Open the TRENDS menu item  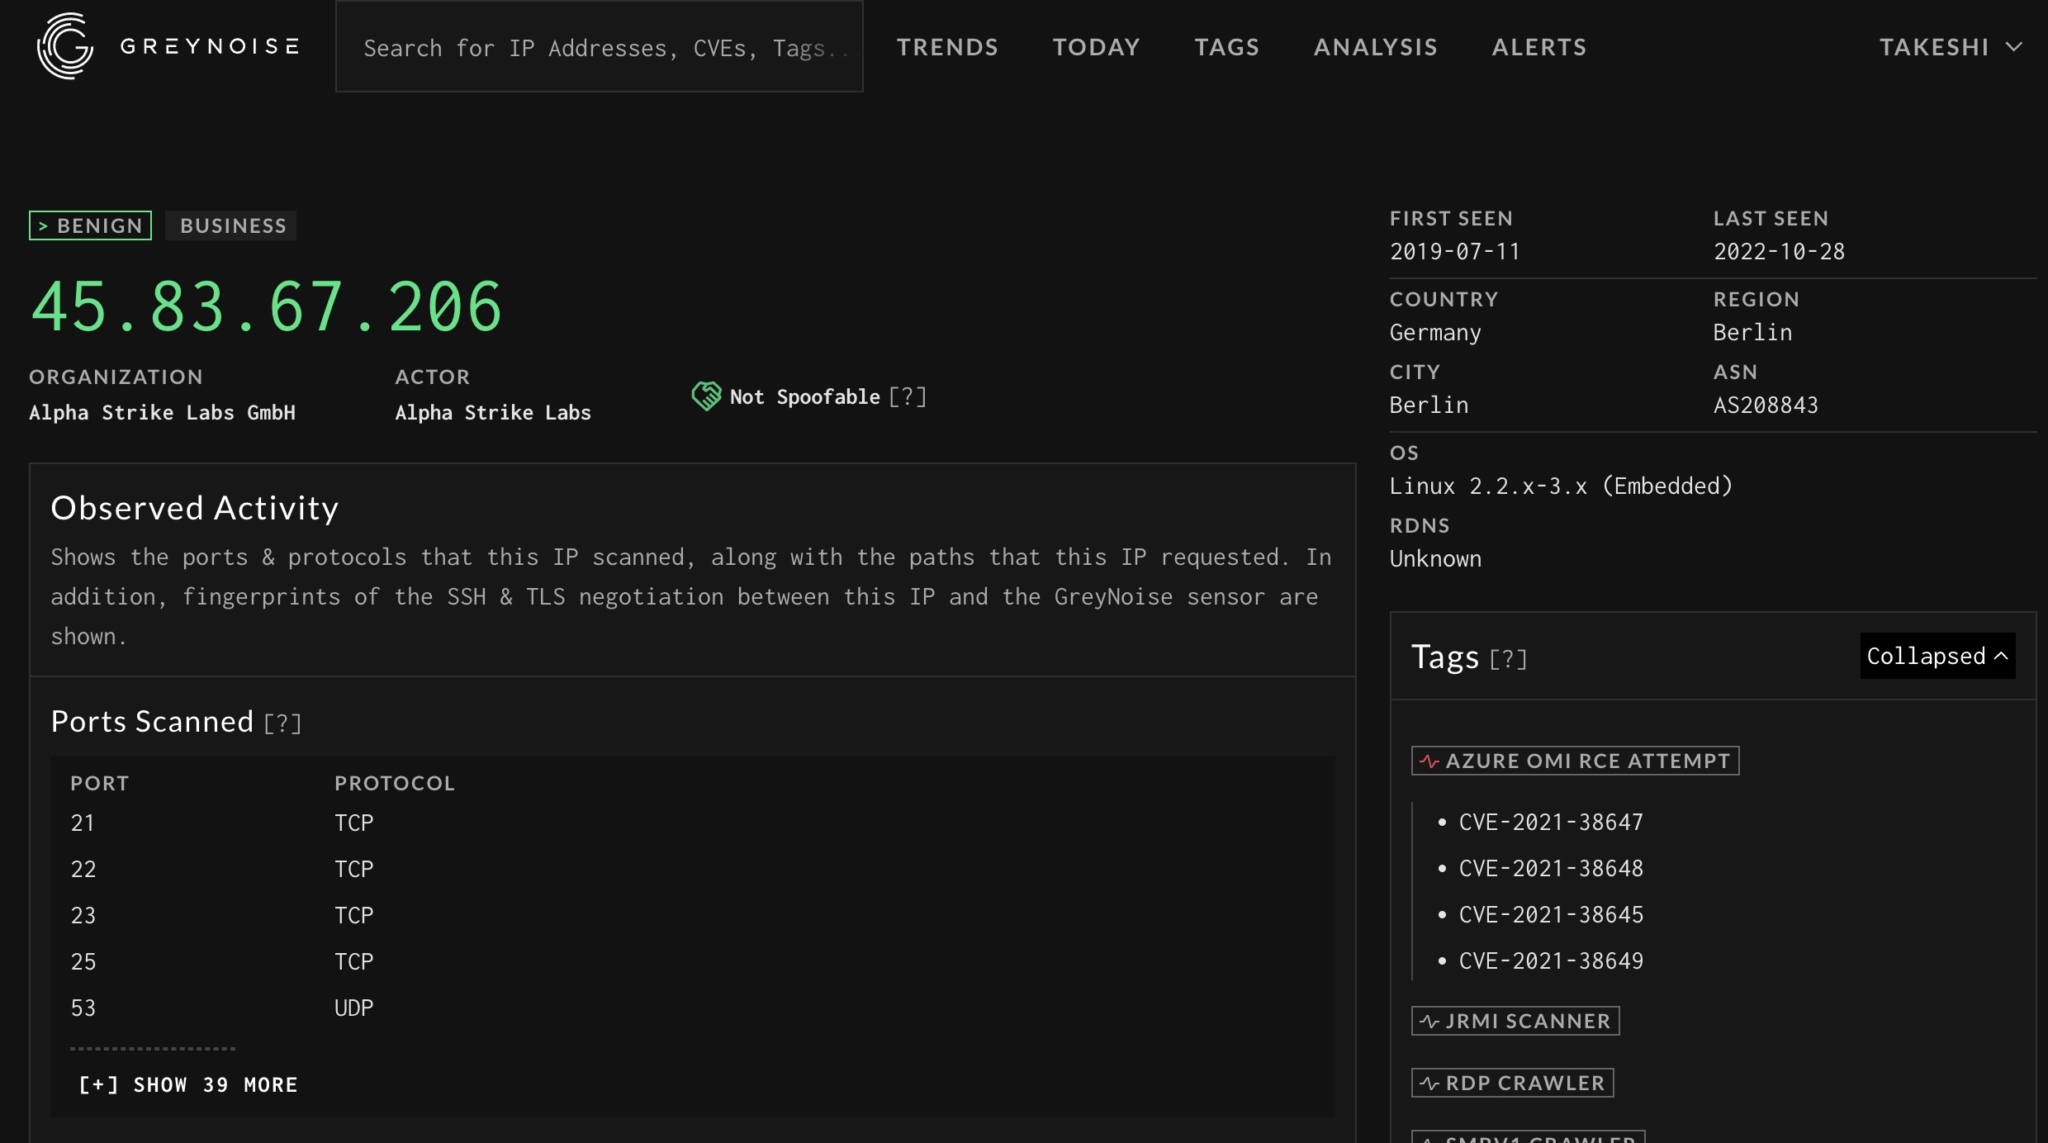[947, 46]
